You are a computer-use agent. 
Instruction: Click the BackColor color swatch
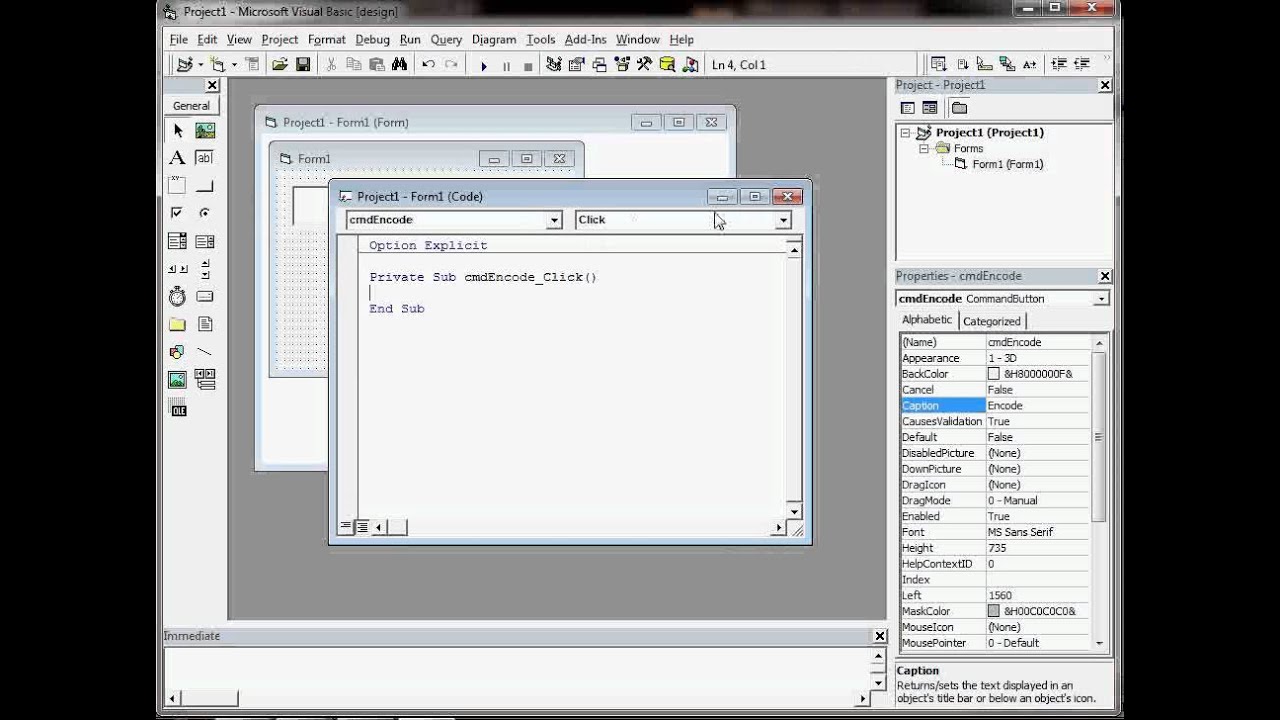993,374
